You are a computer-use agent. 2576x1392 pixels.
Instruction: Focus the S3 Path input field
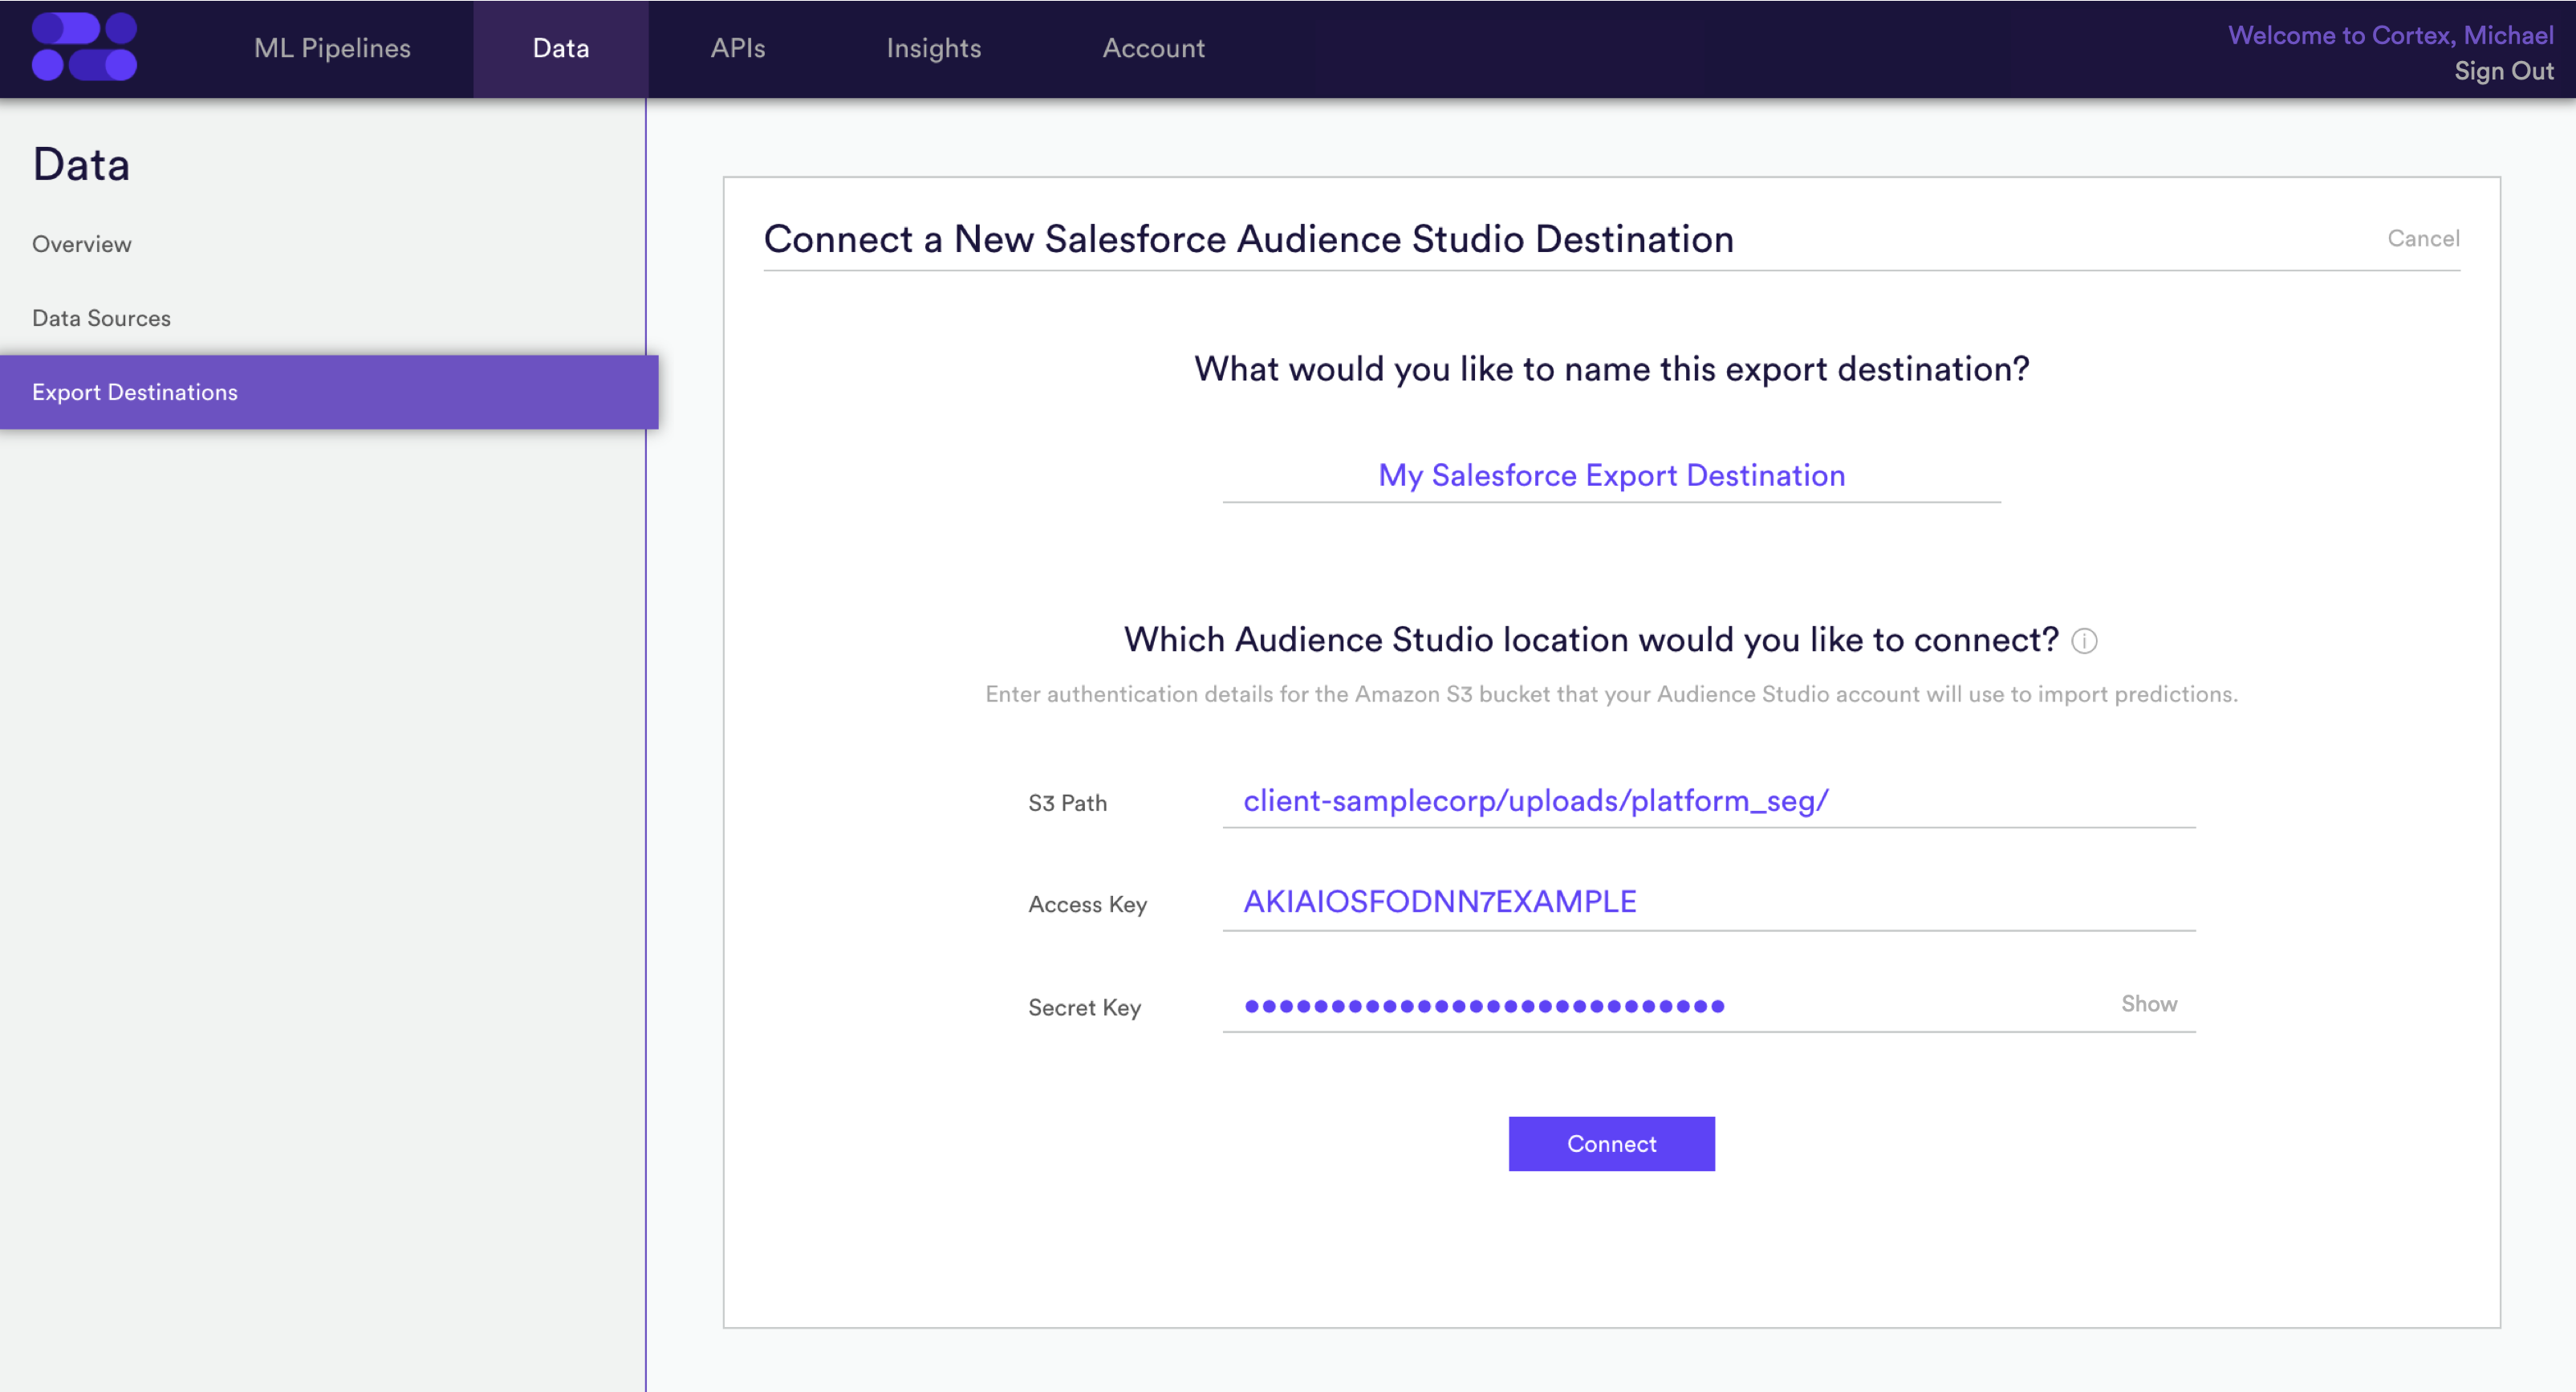[1708, 801]
